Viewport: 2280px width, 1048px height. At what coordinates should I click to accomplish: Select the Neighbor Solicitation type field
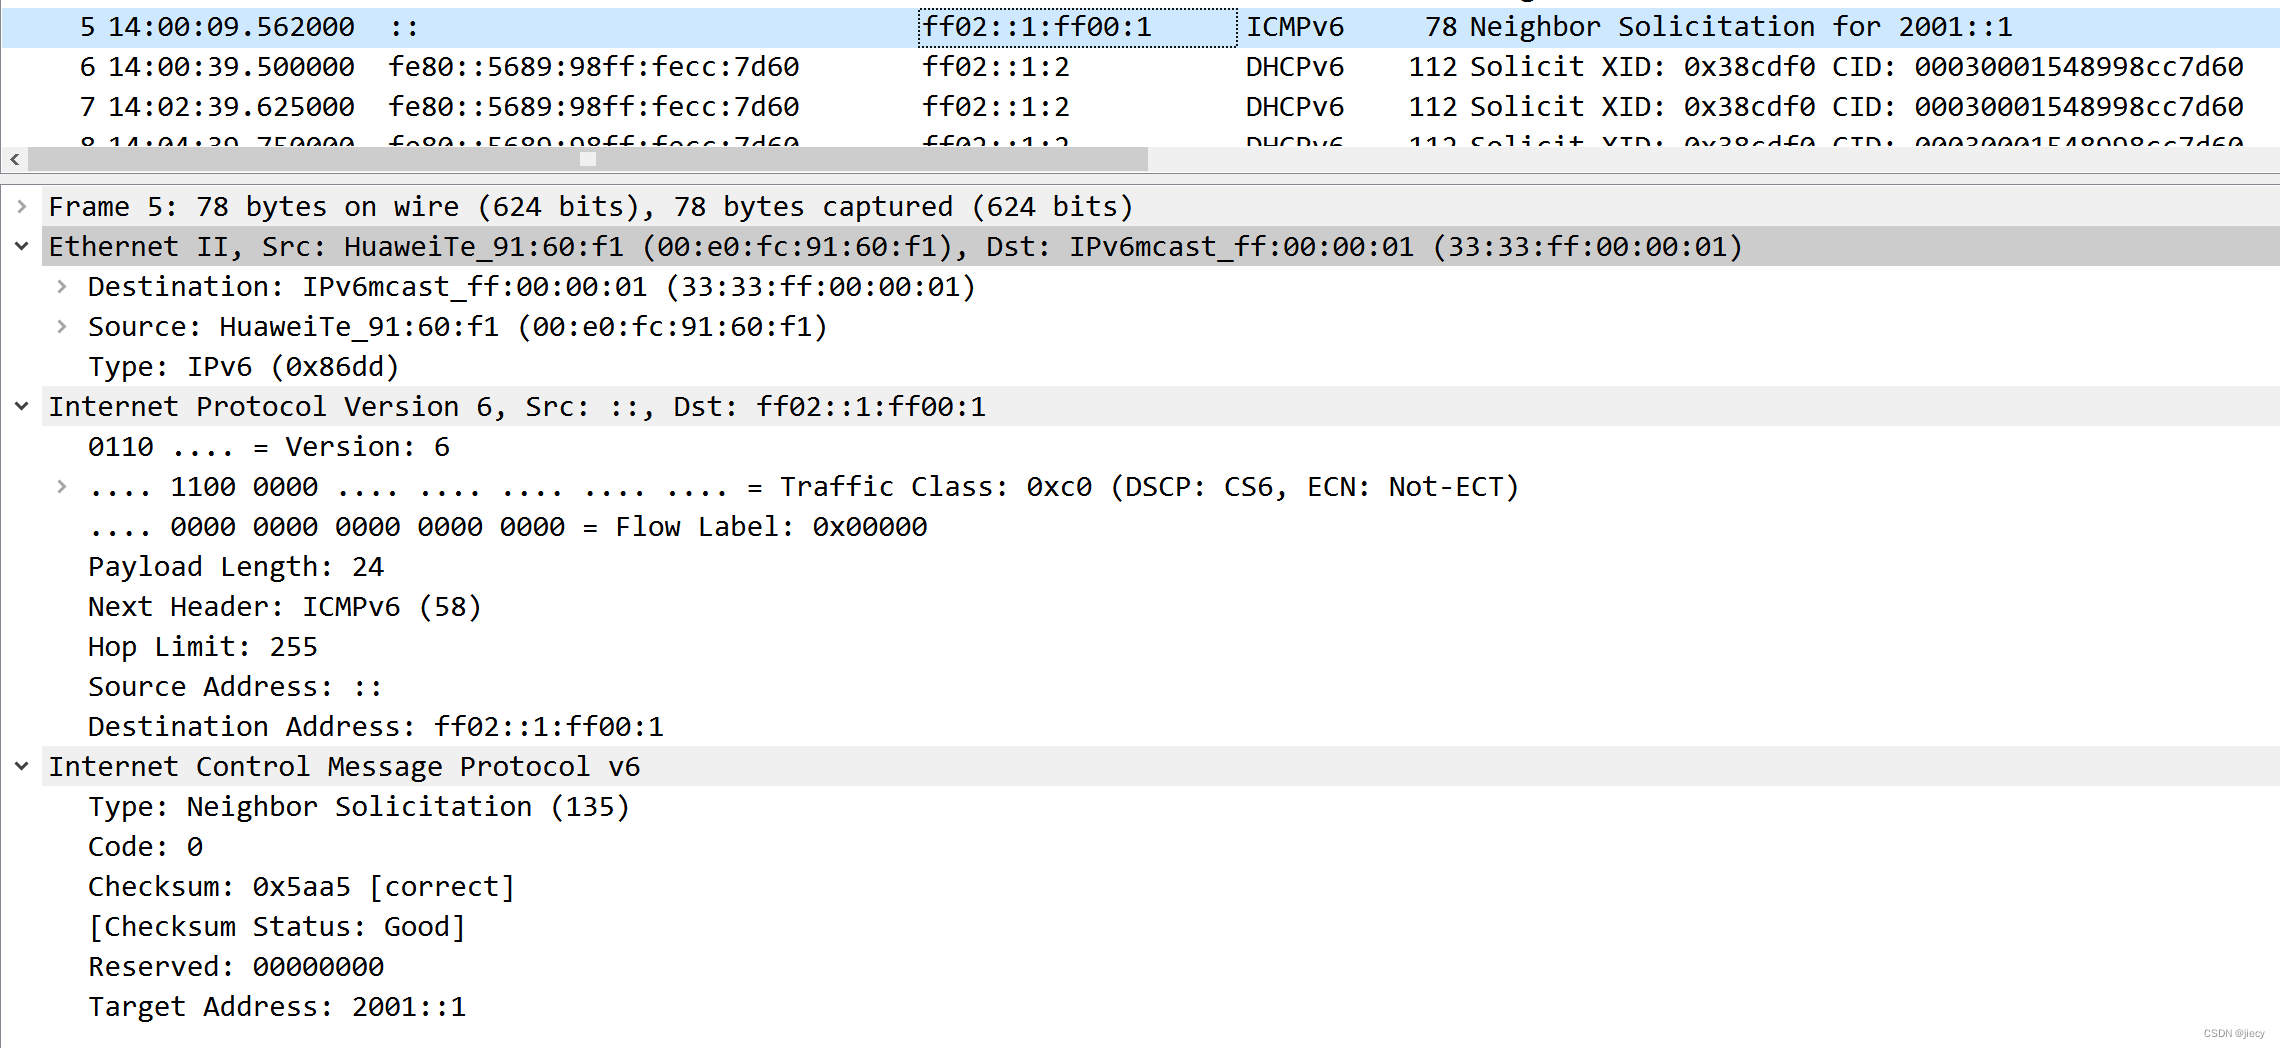pos(359,806)
